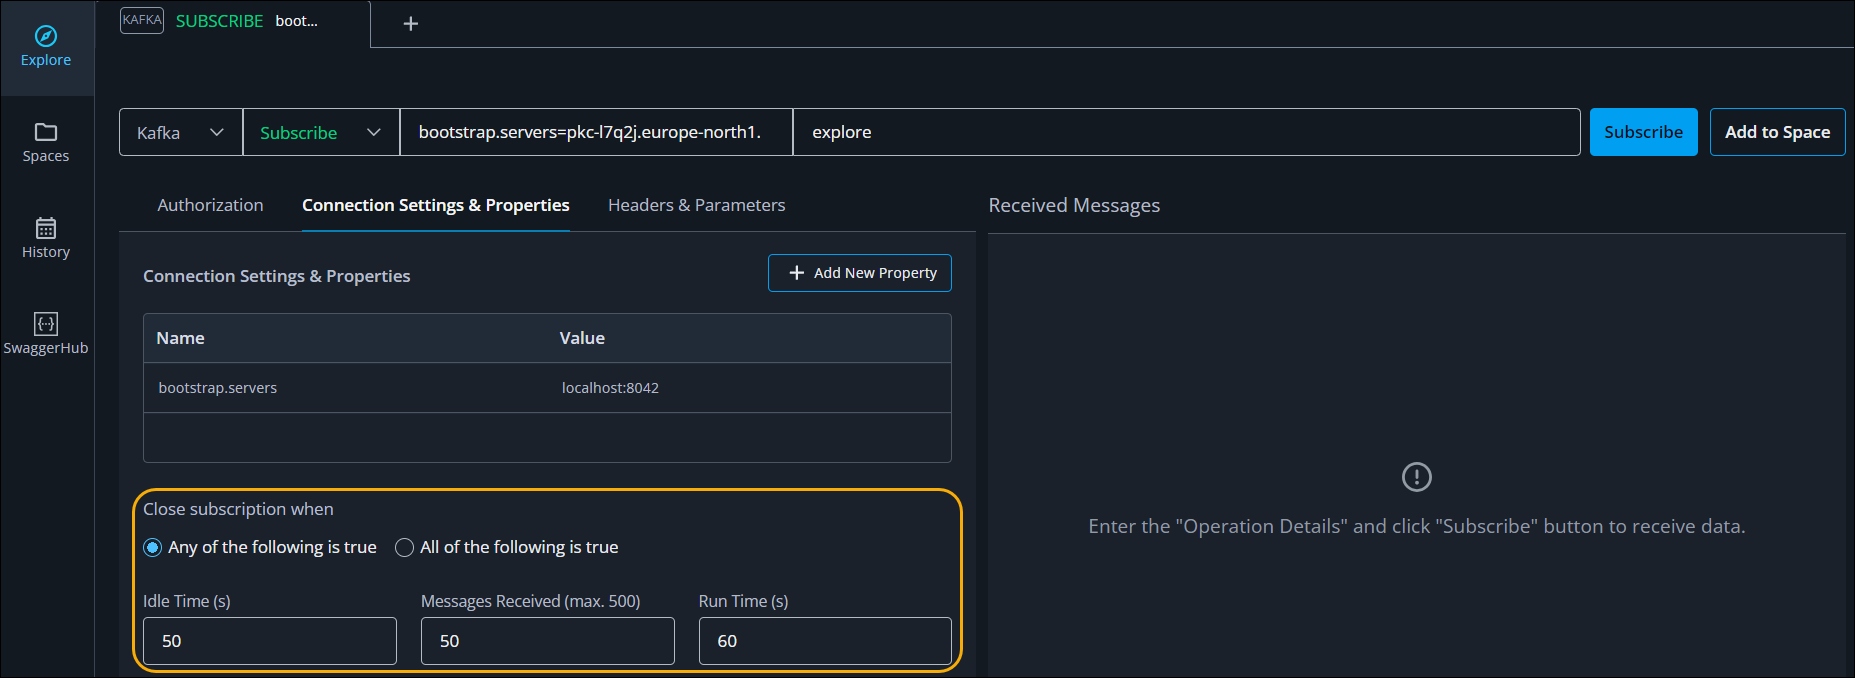The width and height of the screenshot is (1855, 678).
Task: Click the 'explore' topic input field
Action: 1187,132
